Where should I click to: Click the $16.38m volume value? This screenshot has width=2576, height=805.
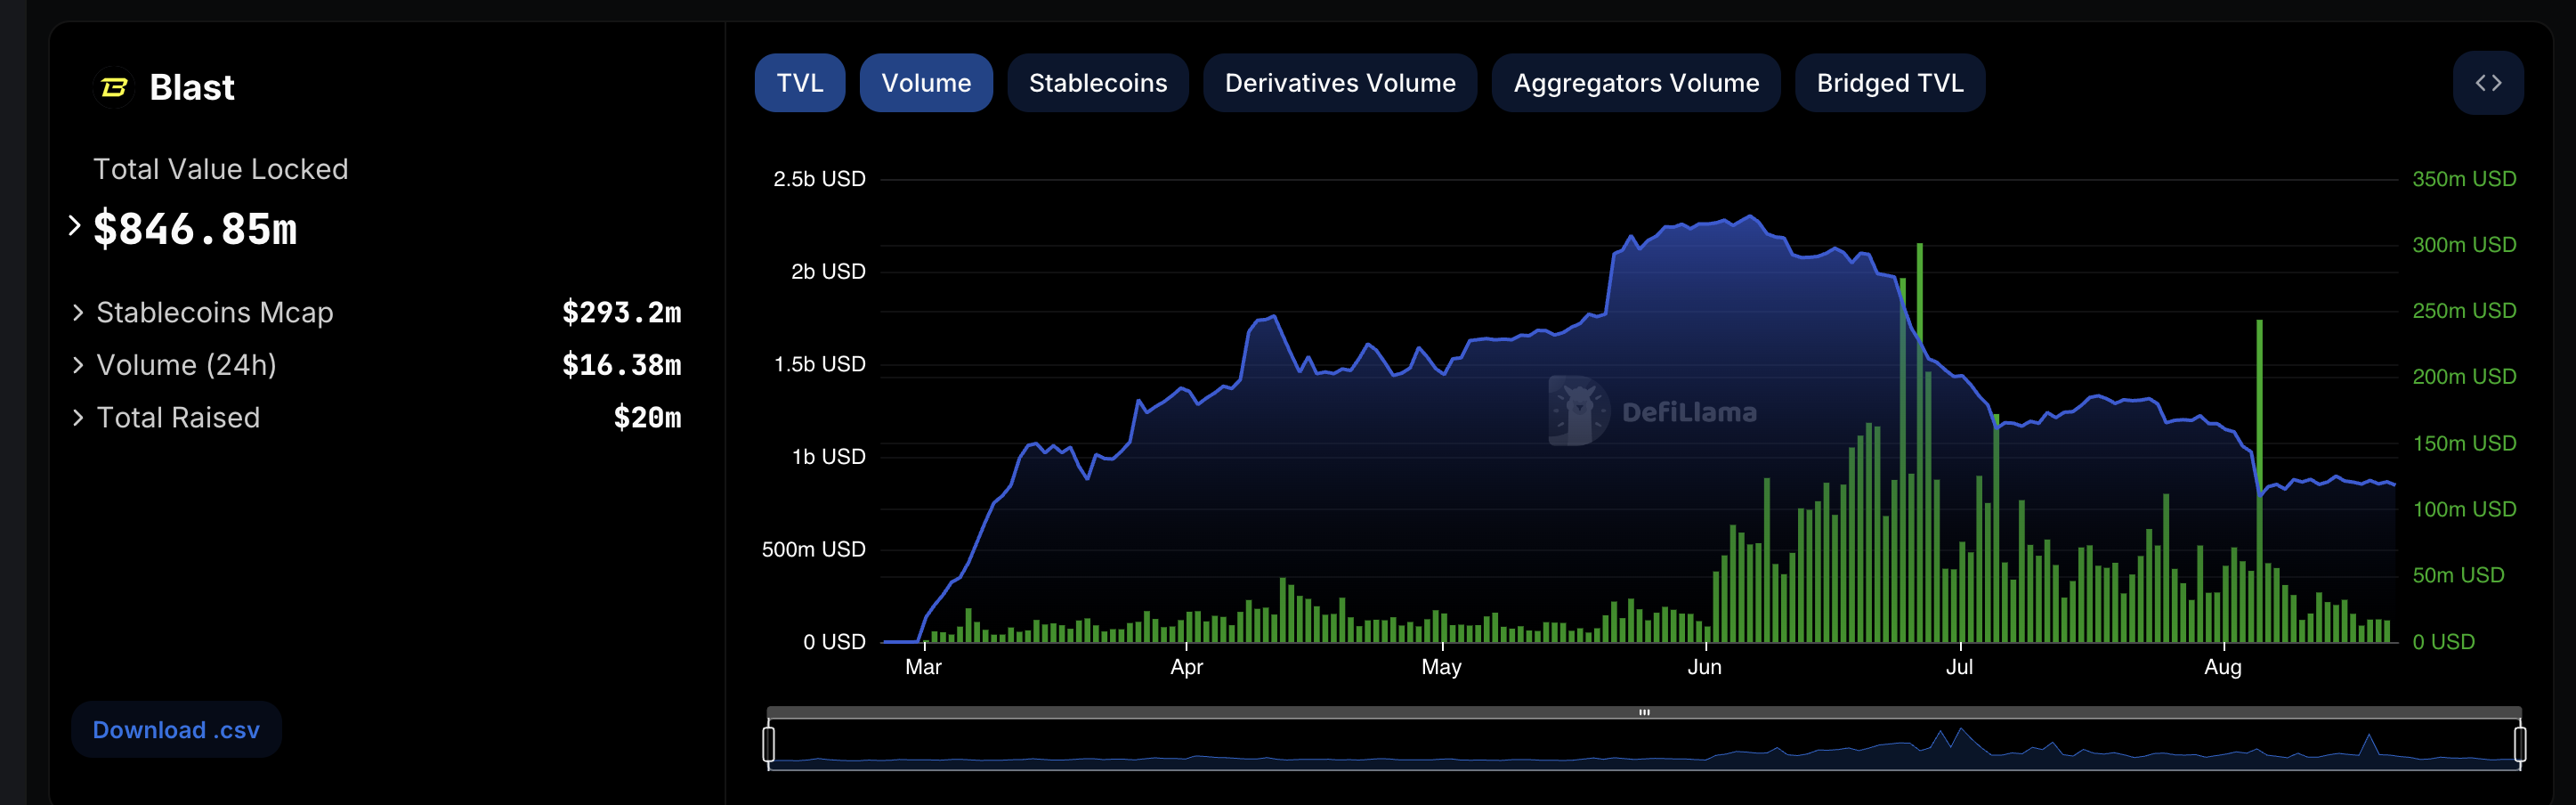click(x=621, y=365)
